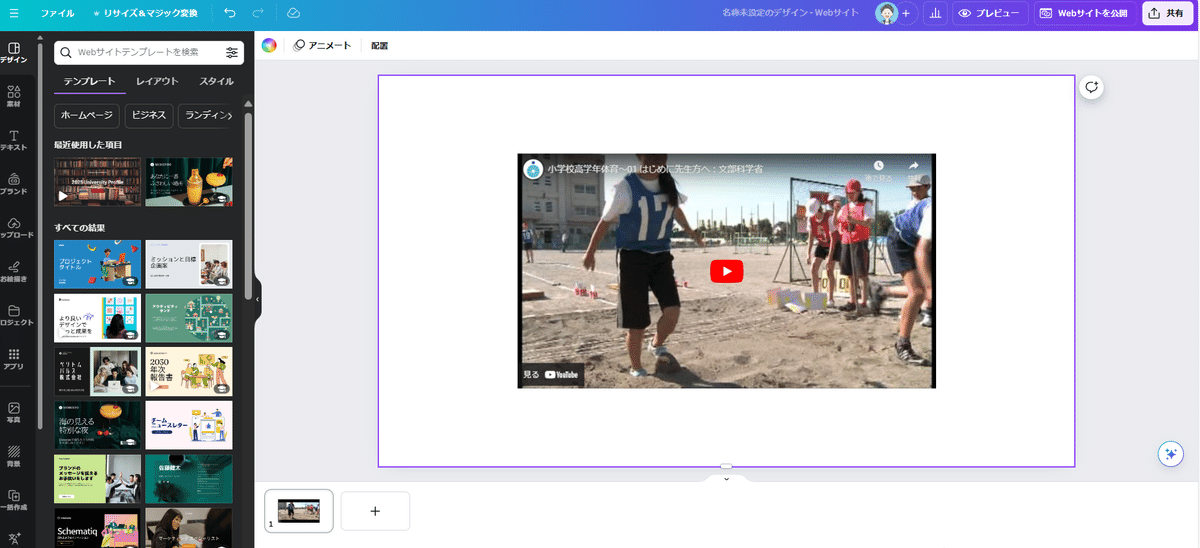Choose the プロジェクトタイトル template thumbnail

[x=97, y=264]
